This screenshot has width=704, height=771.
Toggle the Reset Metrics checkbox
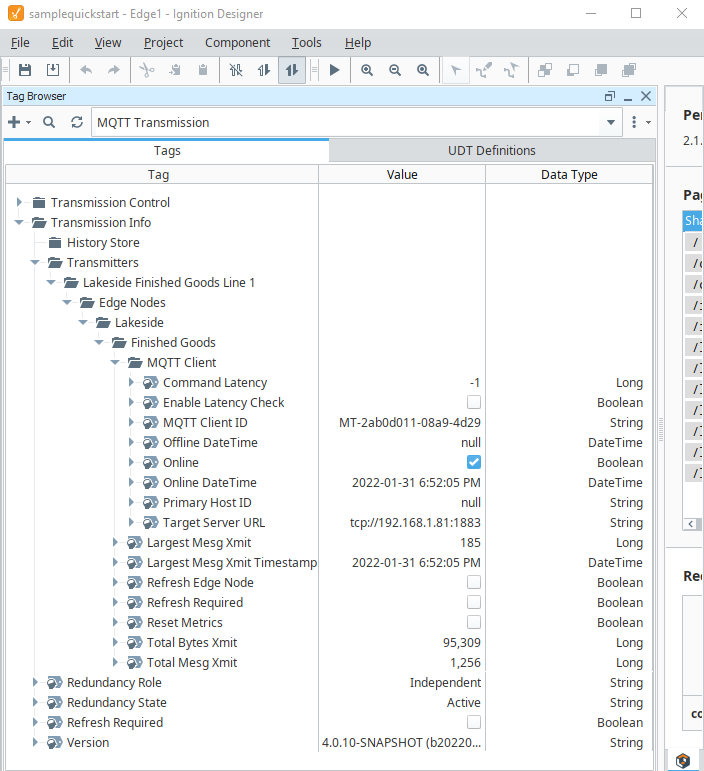tap(474, 623)
